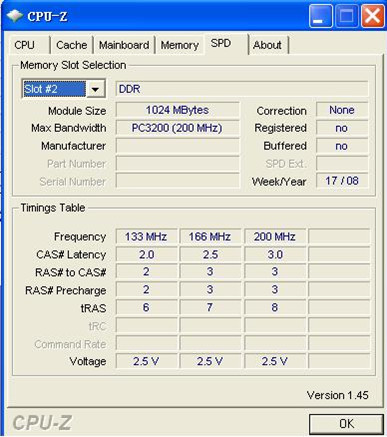Image resolution: width=387 pixels, height=437 pixels.
Task: Open the Slot #2 dropdown arrow
Action: pos(95,89)
